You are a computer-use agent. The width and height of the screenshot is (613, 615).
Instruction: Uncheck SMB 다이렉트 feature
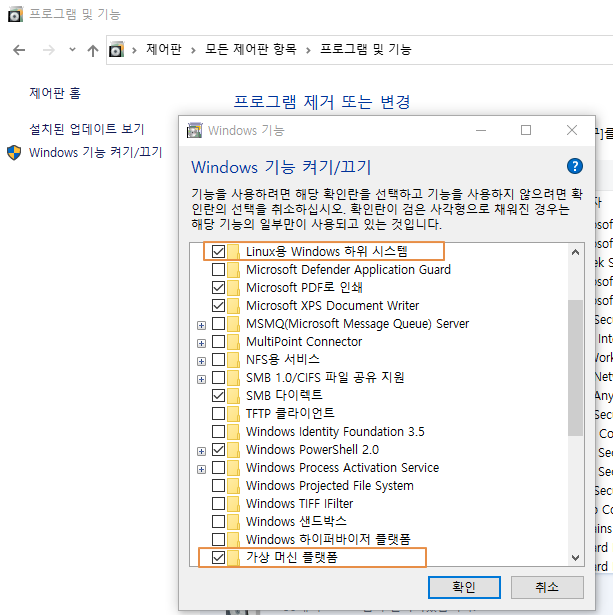218,395
